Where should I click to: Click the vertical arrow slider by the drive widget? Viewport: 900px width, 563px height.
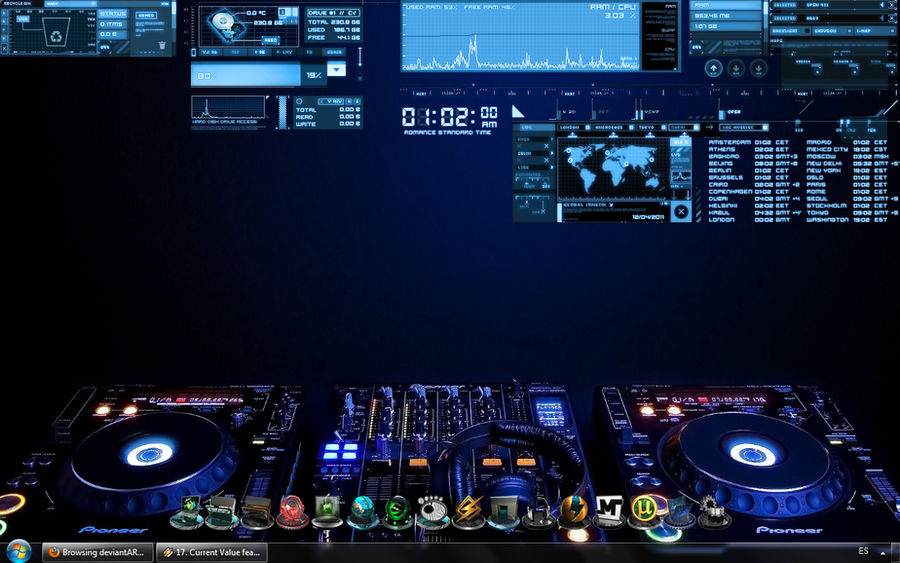point(360,57)
